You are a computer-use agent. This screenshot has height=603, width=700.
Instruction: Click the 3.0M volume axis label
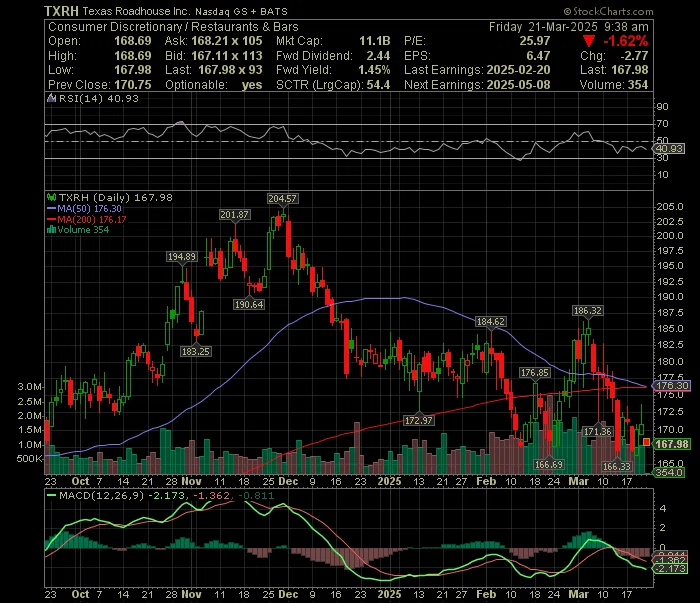[x=30, y=387]
